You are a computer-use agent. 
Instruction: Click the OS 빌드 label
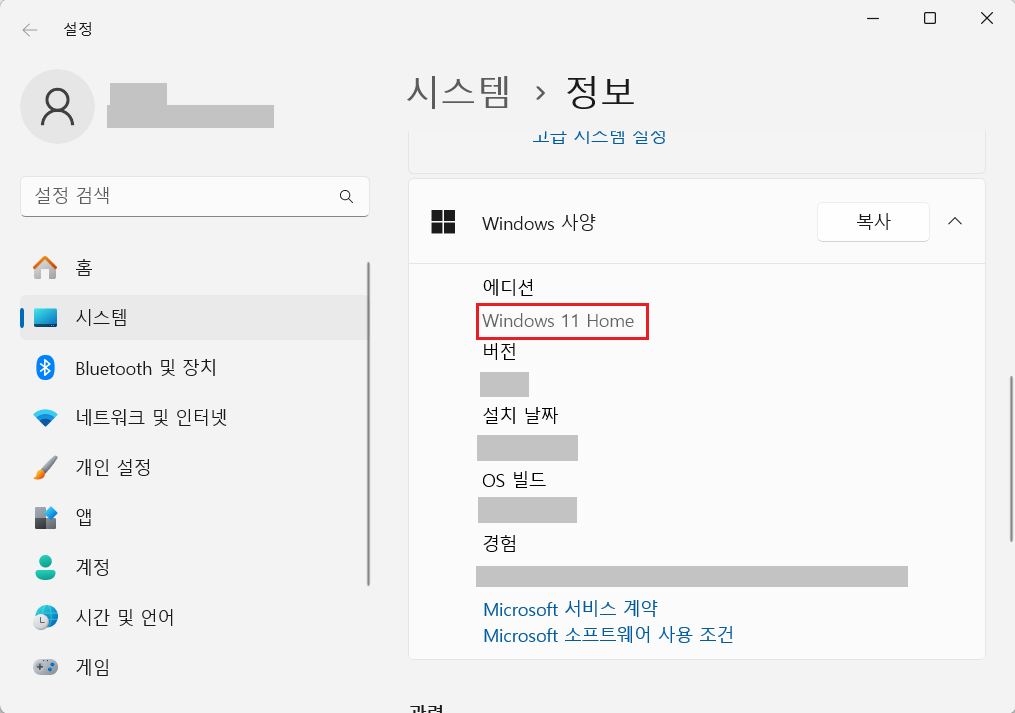[x=514, y=480]
